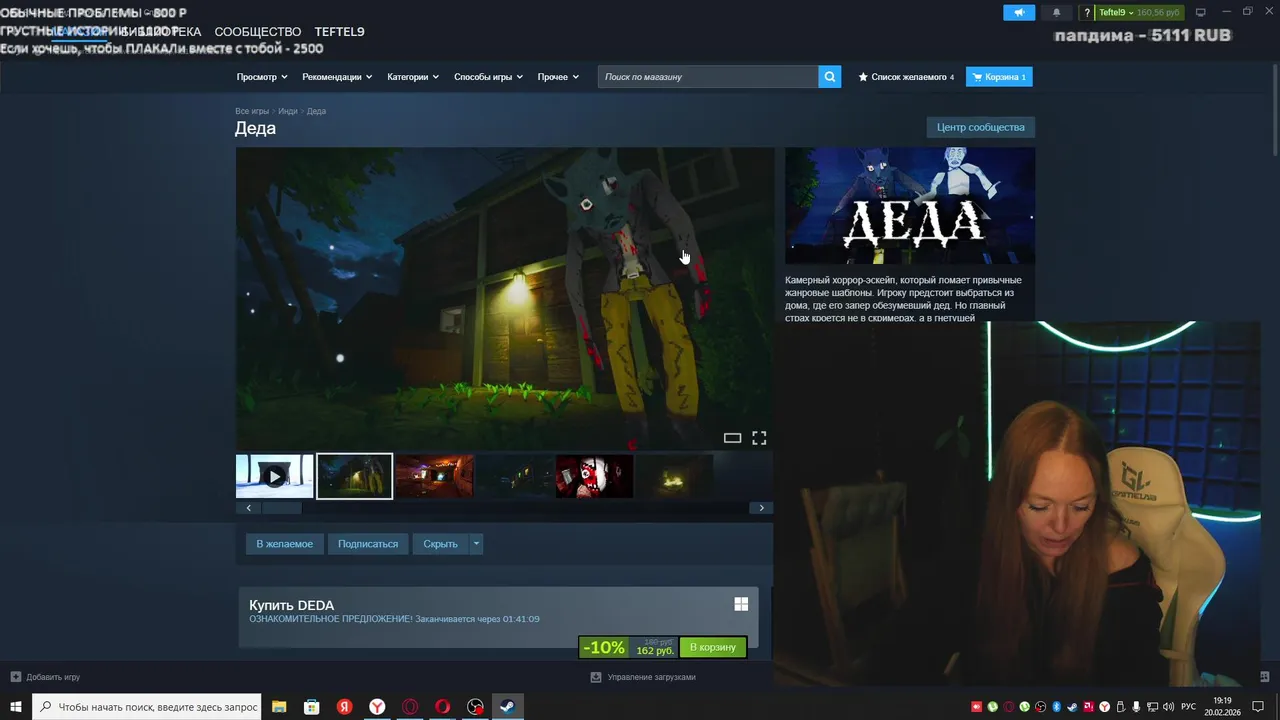This screenshot has height=720, width=1280.
Task: Open the TEFTEL9 profile menu
Action: click(340, 32)
